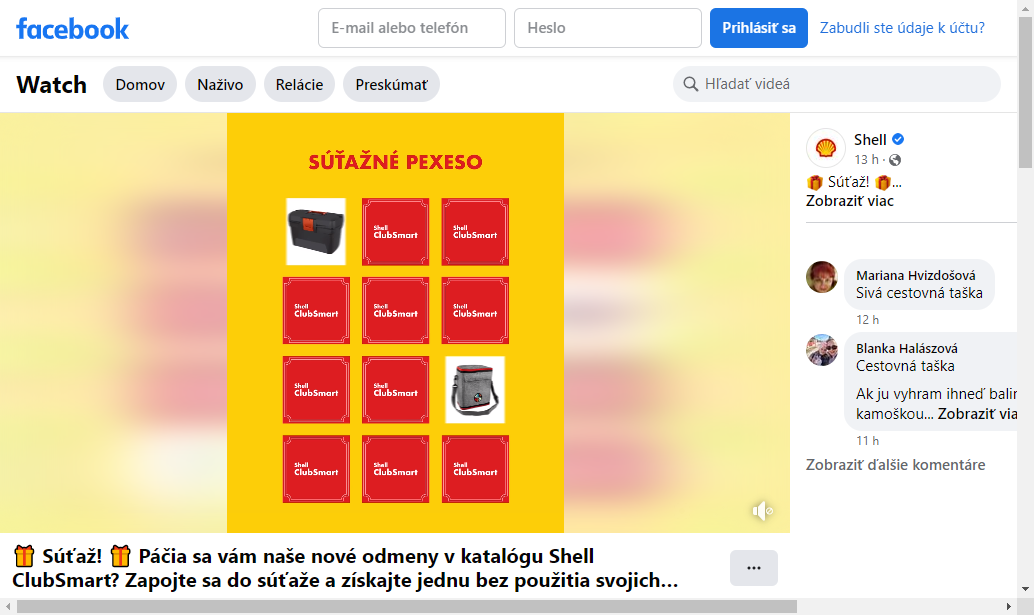Select the Relácie tab
Screen dimensions: 1034x615
click(299, 84)
